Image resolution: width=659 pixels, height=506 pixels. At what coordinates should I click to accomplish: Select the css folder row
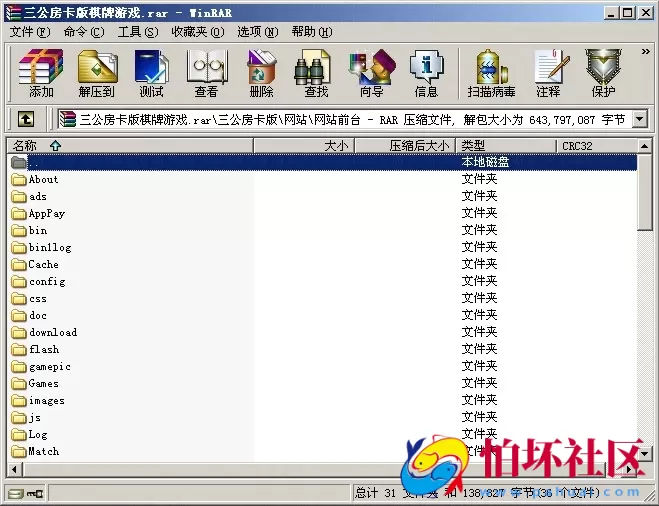pos(322,299)
